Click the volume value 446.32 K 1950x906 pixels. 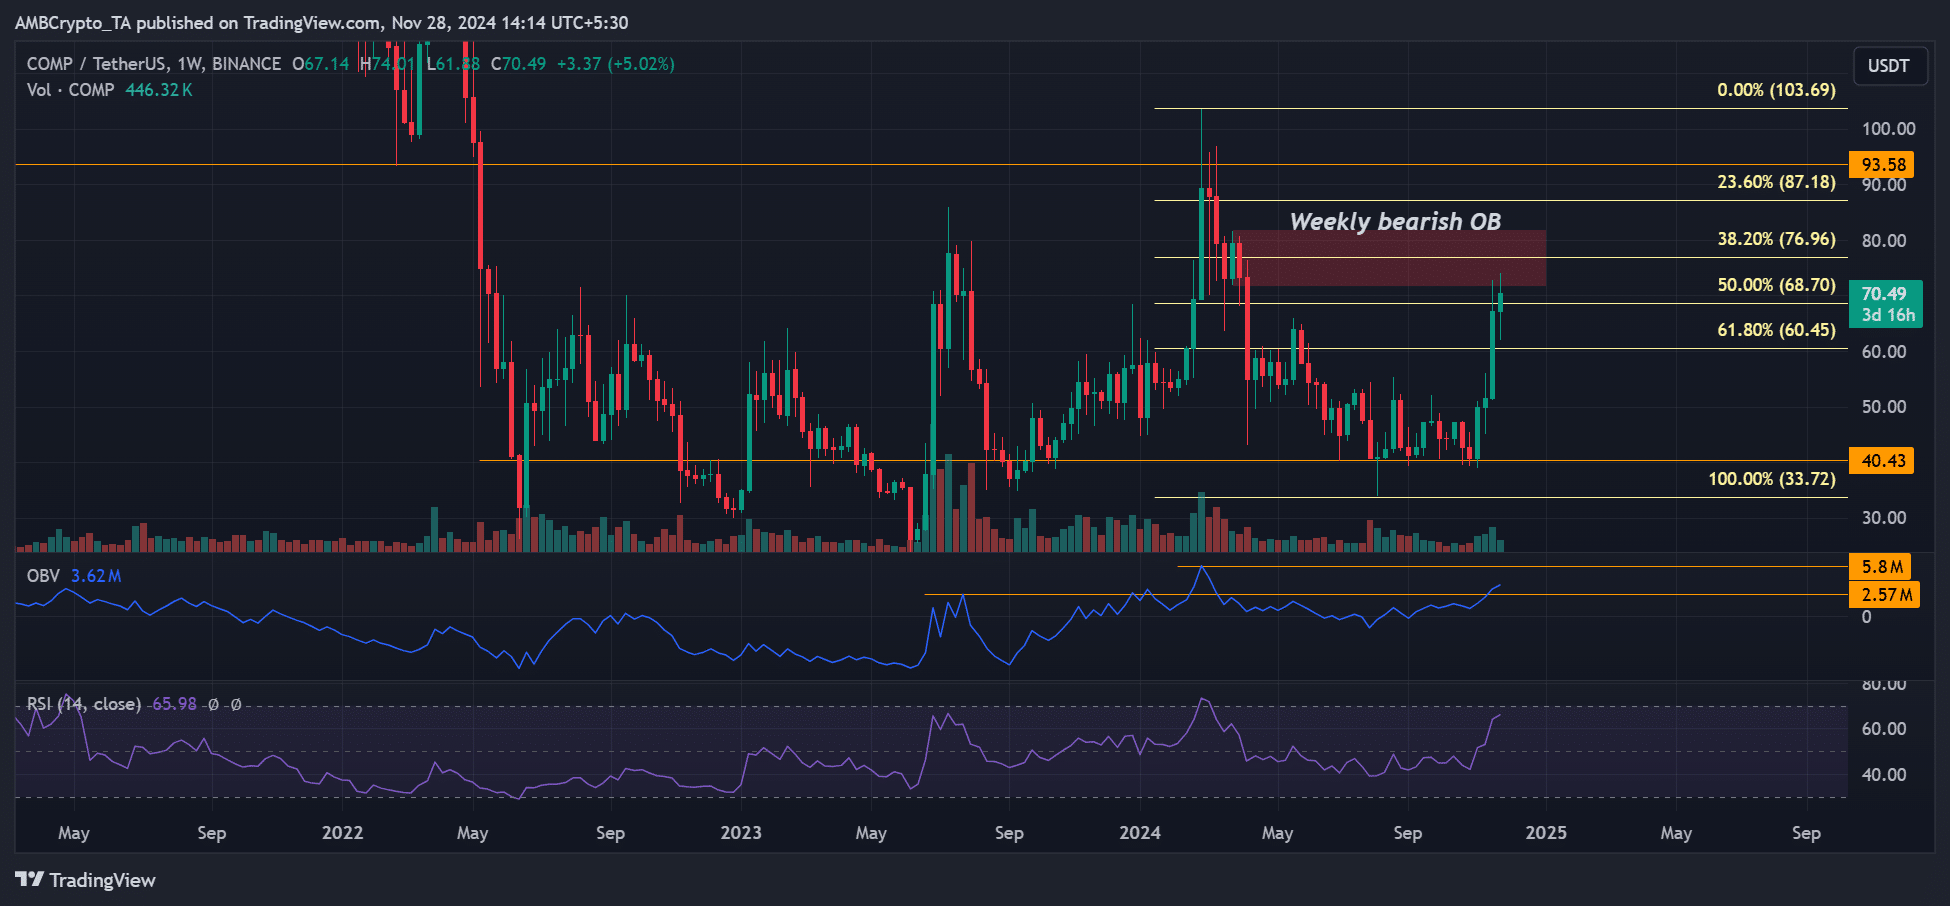pos(159,90)
